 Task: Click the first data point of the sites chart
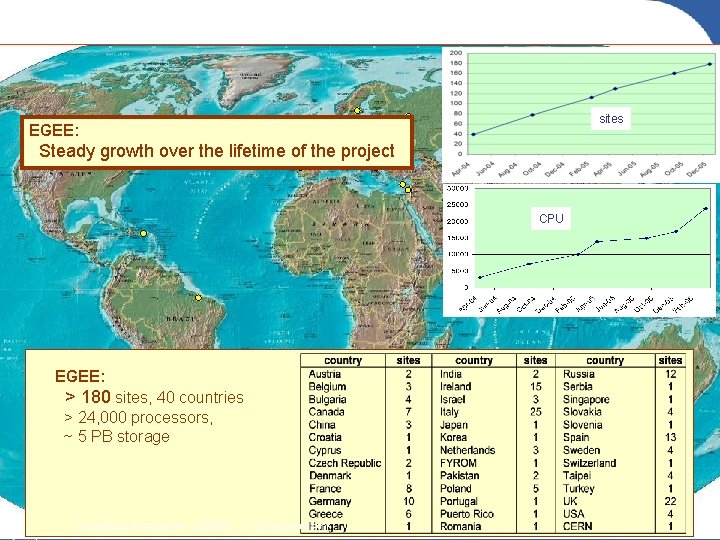[473, 135]
